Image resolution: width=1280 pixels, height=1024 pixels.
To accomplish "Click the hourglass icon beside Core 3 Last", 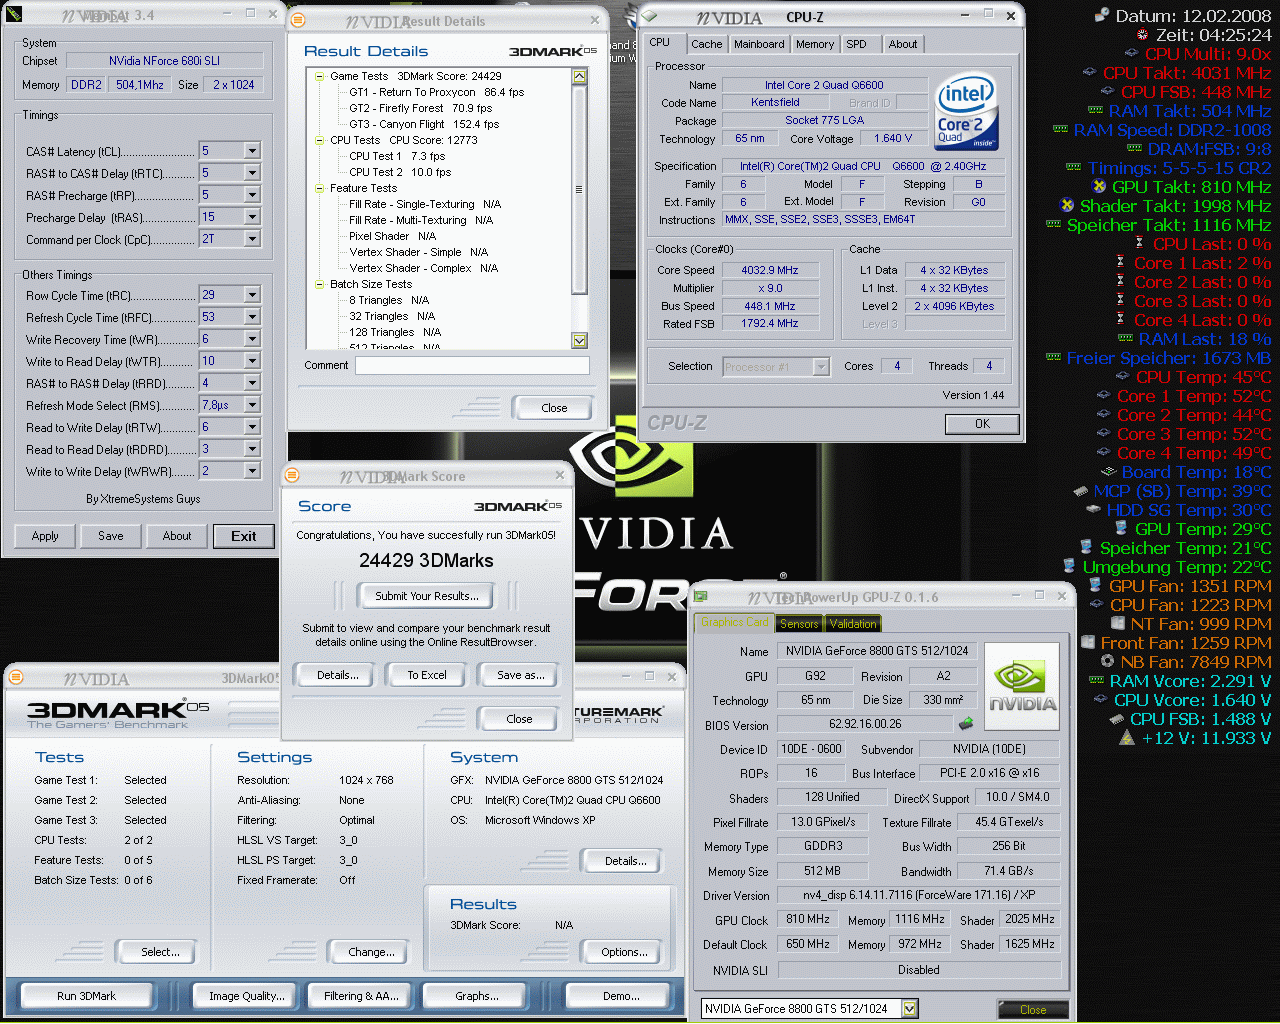I will pos(1120,300).
